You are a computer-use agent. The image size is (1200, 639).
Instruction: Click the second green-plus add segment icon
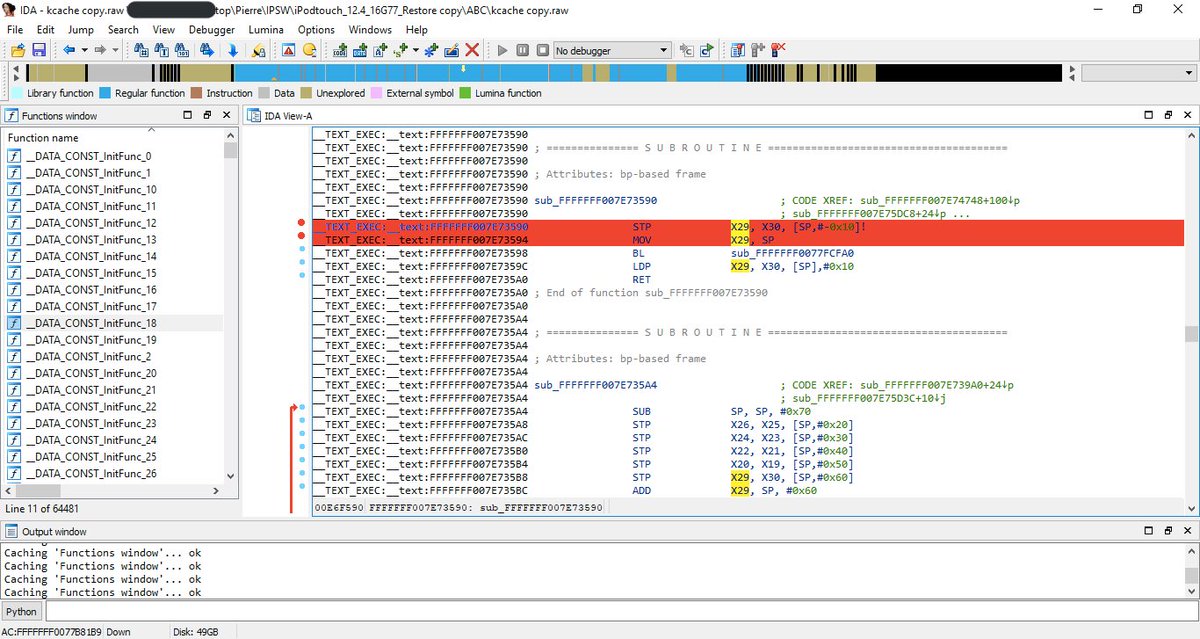(x=360, y=50)
